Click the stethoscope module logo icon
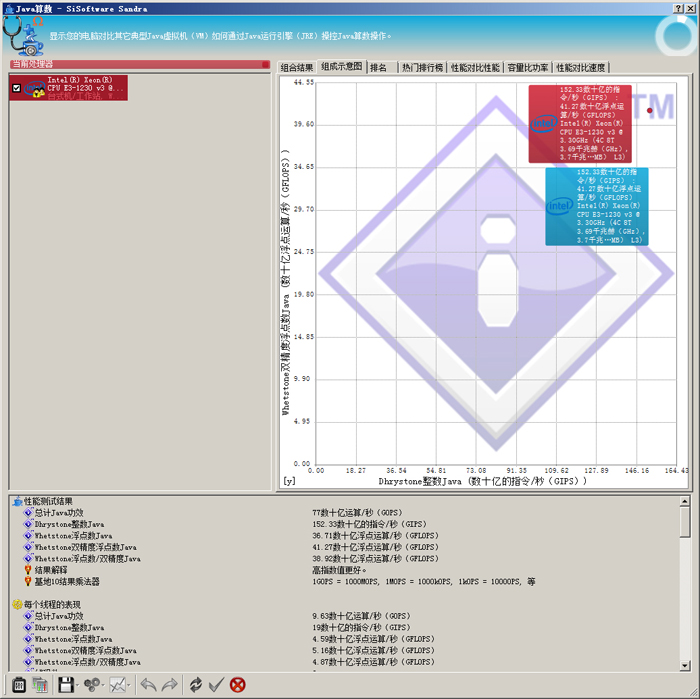Screen dimensions: 700x699 23,36
